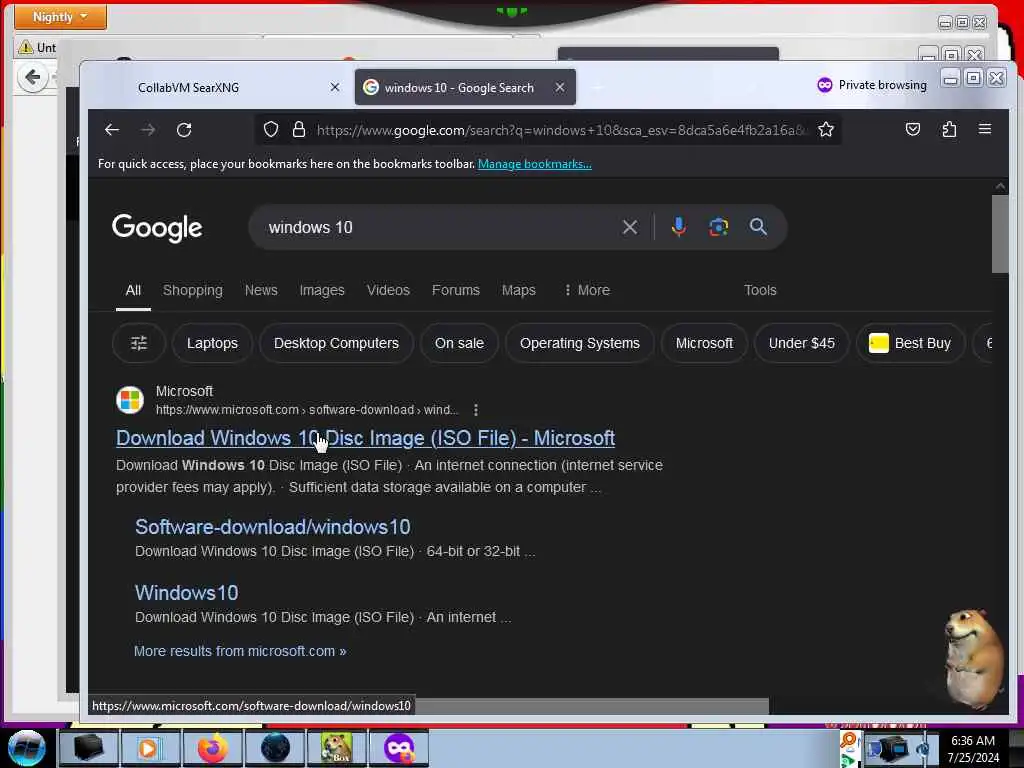Click inside the Google search text field
Image resolution: width=1024 pixels, height=768 pixels.
(x=438, y=227)
